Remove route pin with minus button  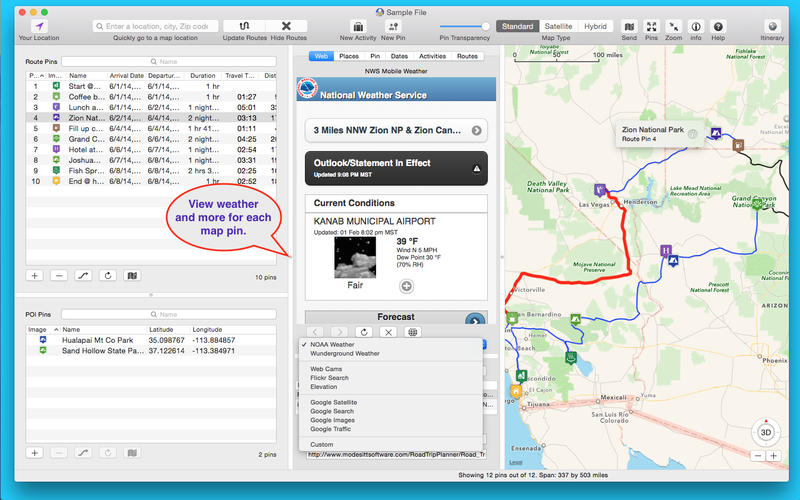[x=59, y=276]
